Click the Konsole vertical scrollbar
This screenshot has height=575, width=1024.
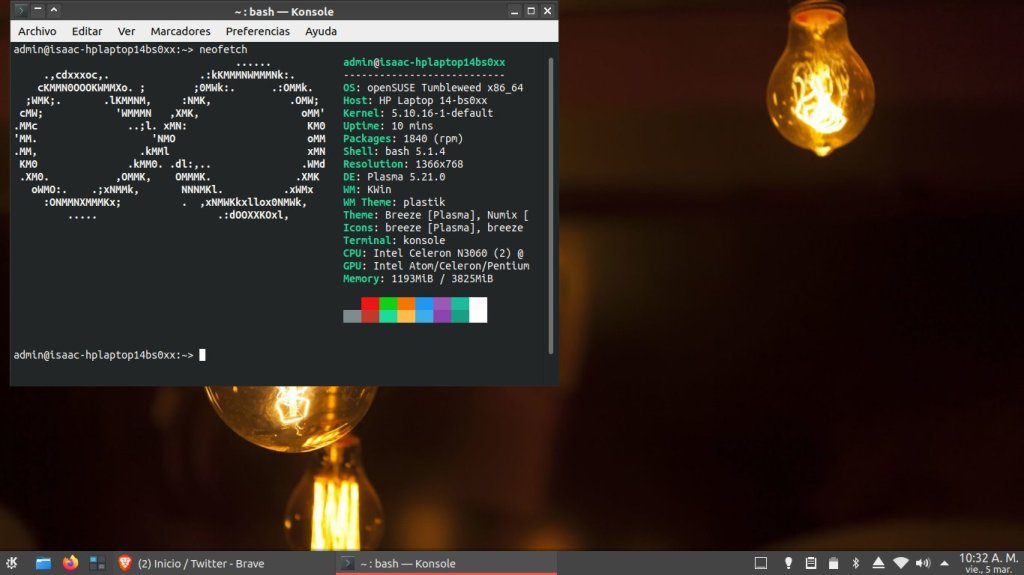click(x=551, y=200)
